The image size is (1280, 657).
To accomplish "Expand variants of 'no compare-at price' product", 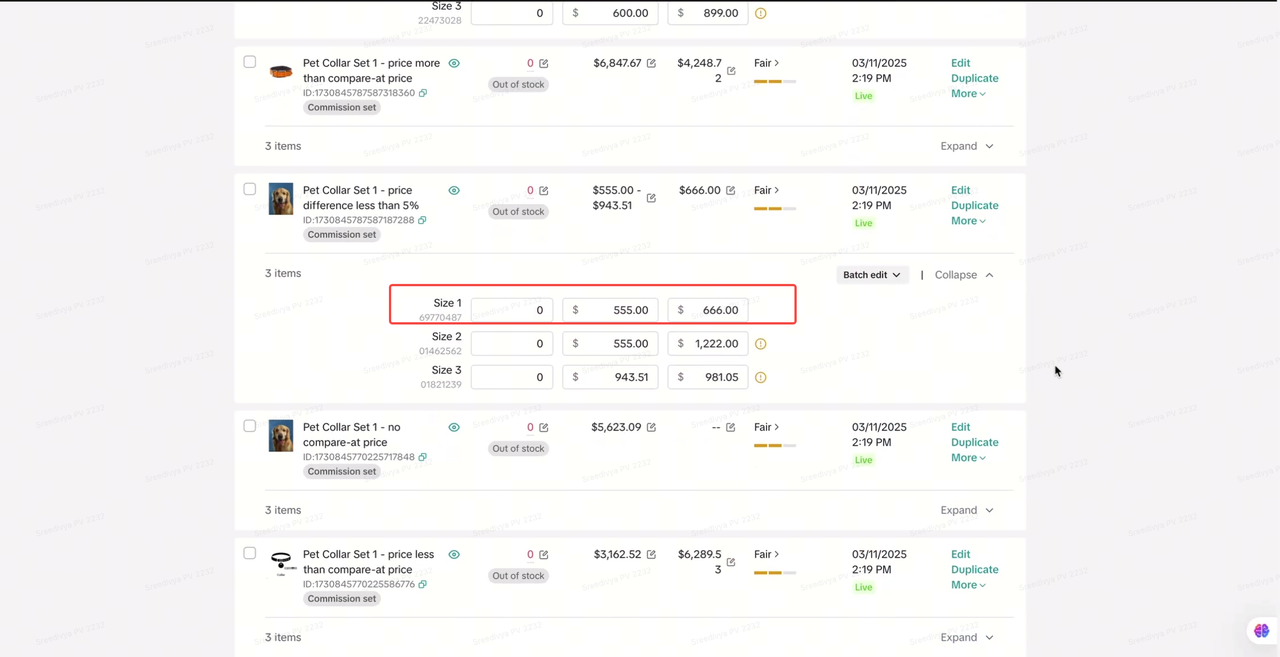I will (x=966, y=510).
